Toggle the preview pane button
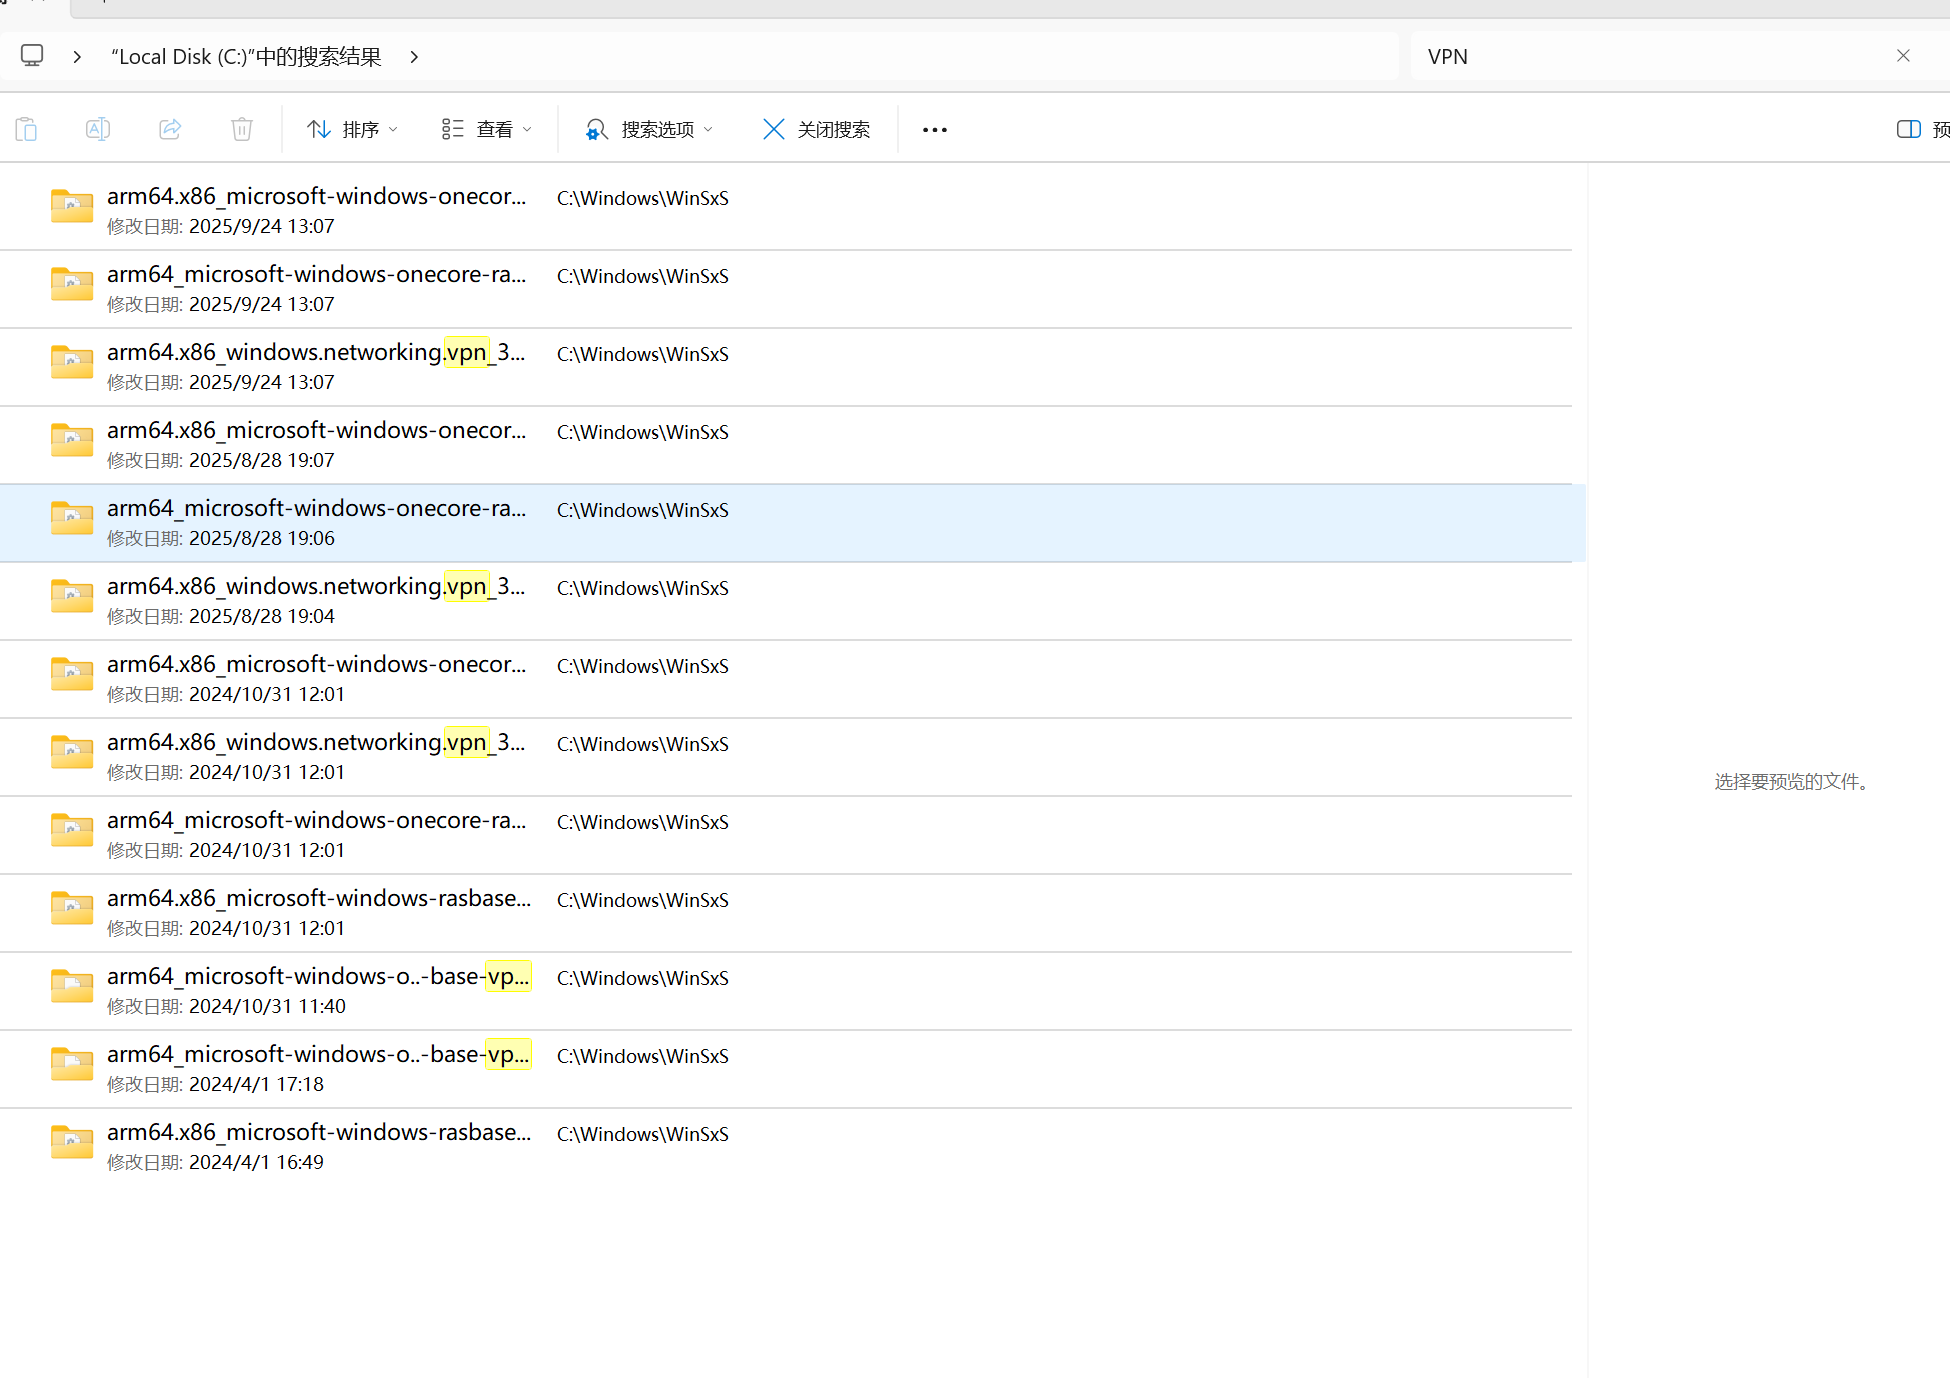 (1908, 129)
